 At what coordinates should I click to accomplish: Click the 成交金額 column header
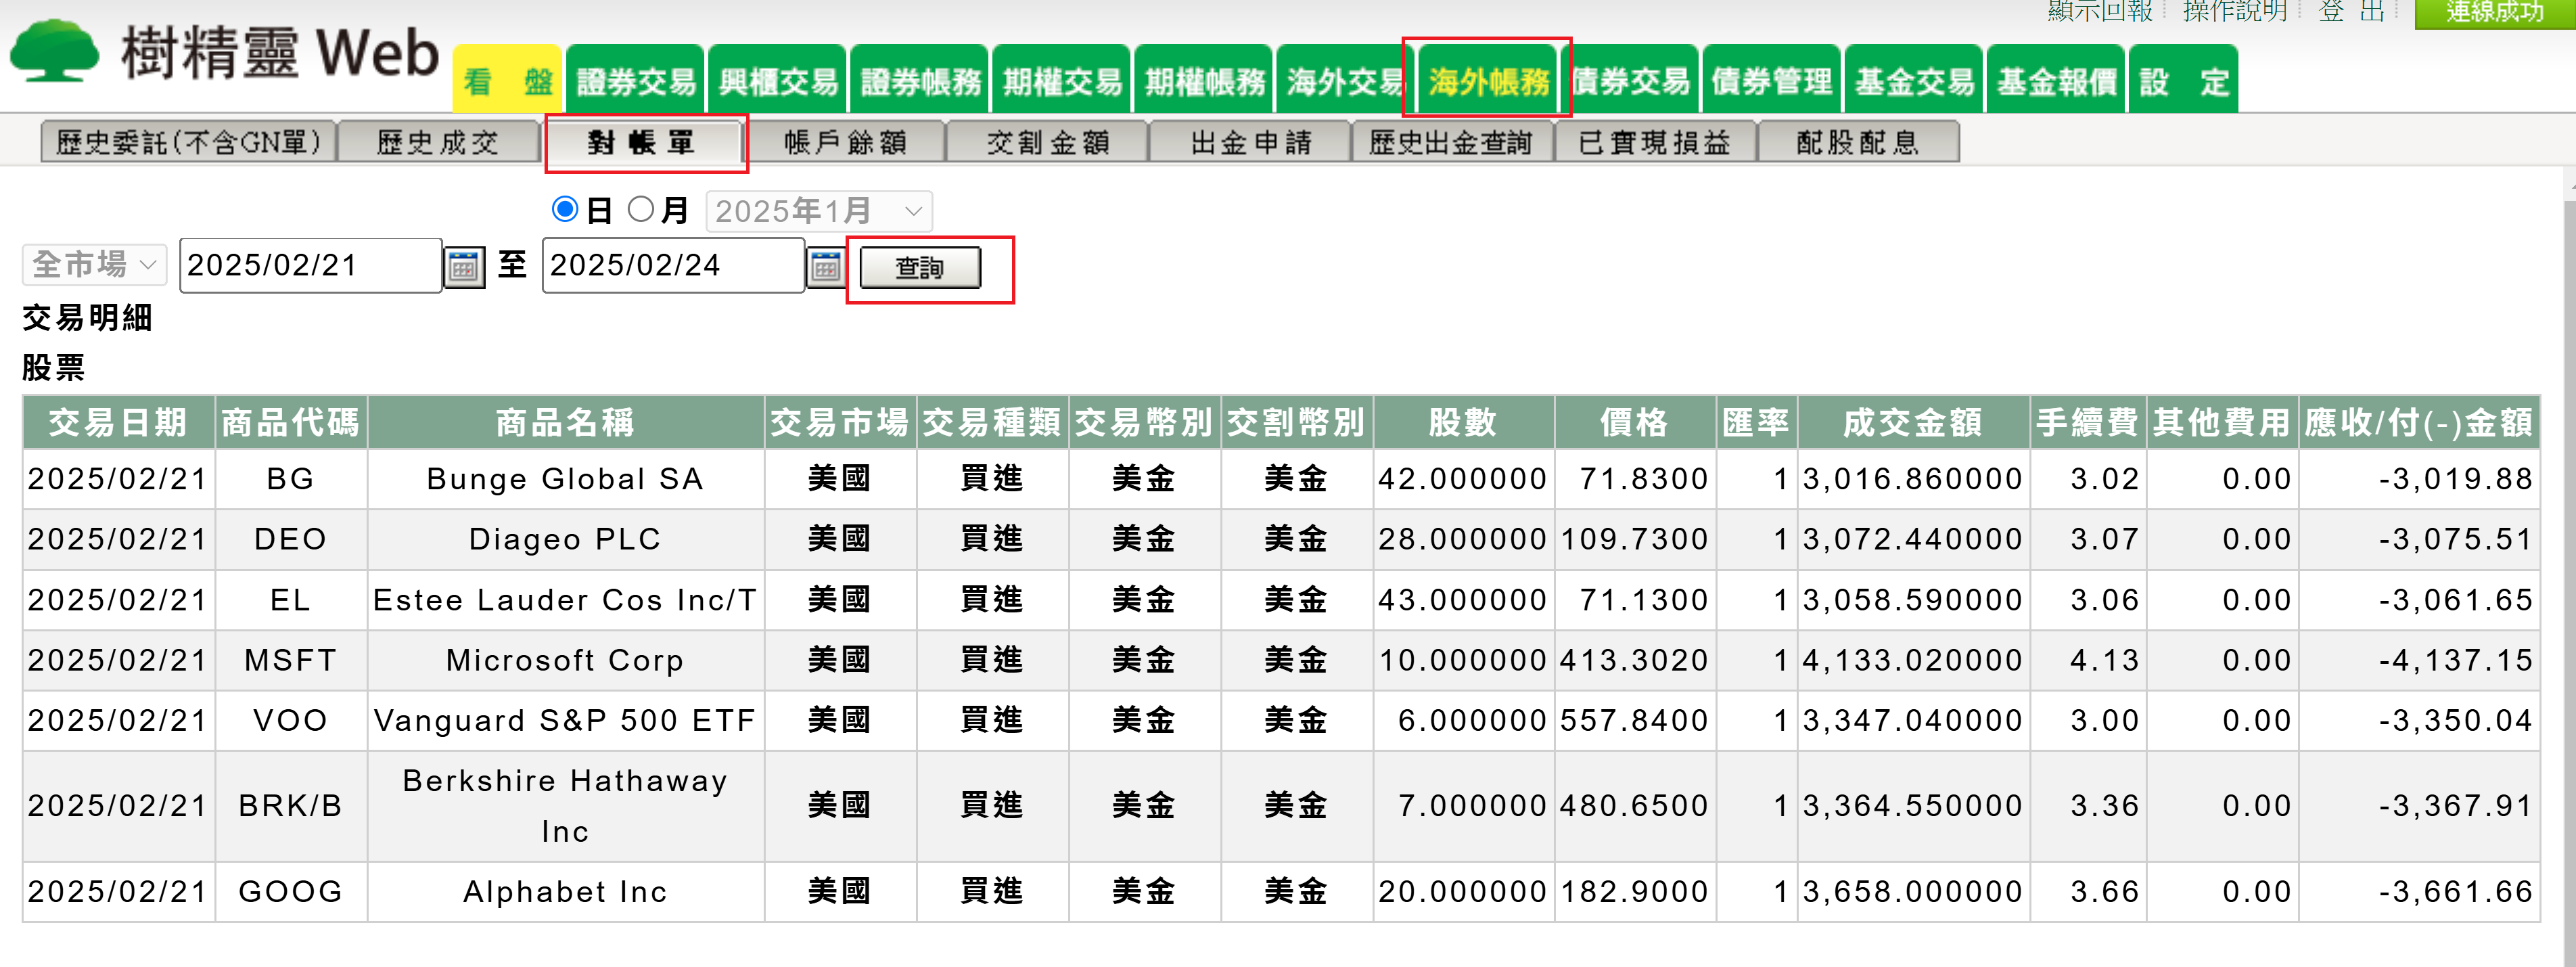(x=1913, y=422)
